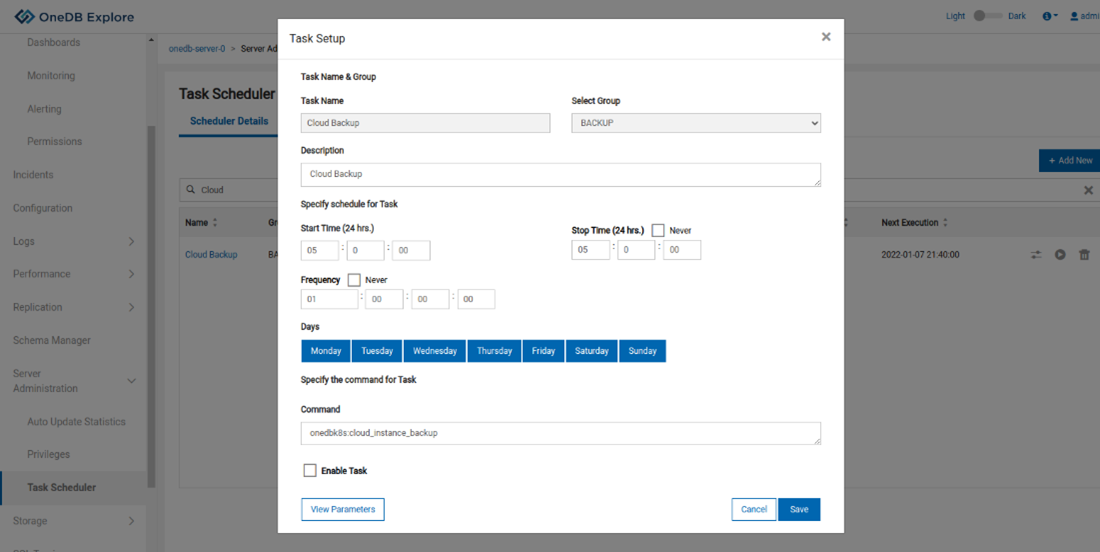Click the Command text field
Screen dimensions: 1100x552
[560, 433]
